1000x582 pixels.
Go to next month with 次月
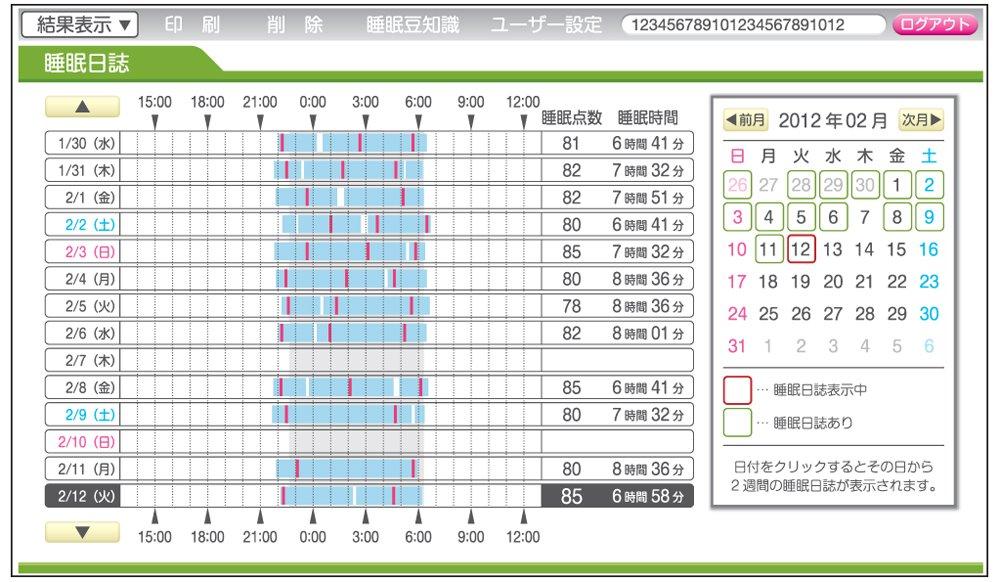click(920, 121)
